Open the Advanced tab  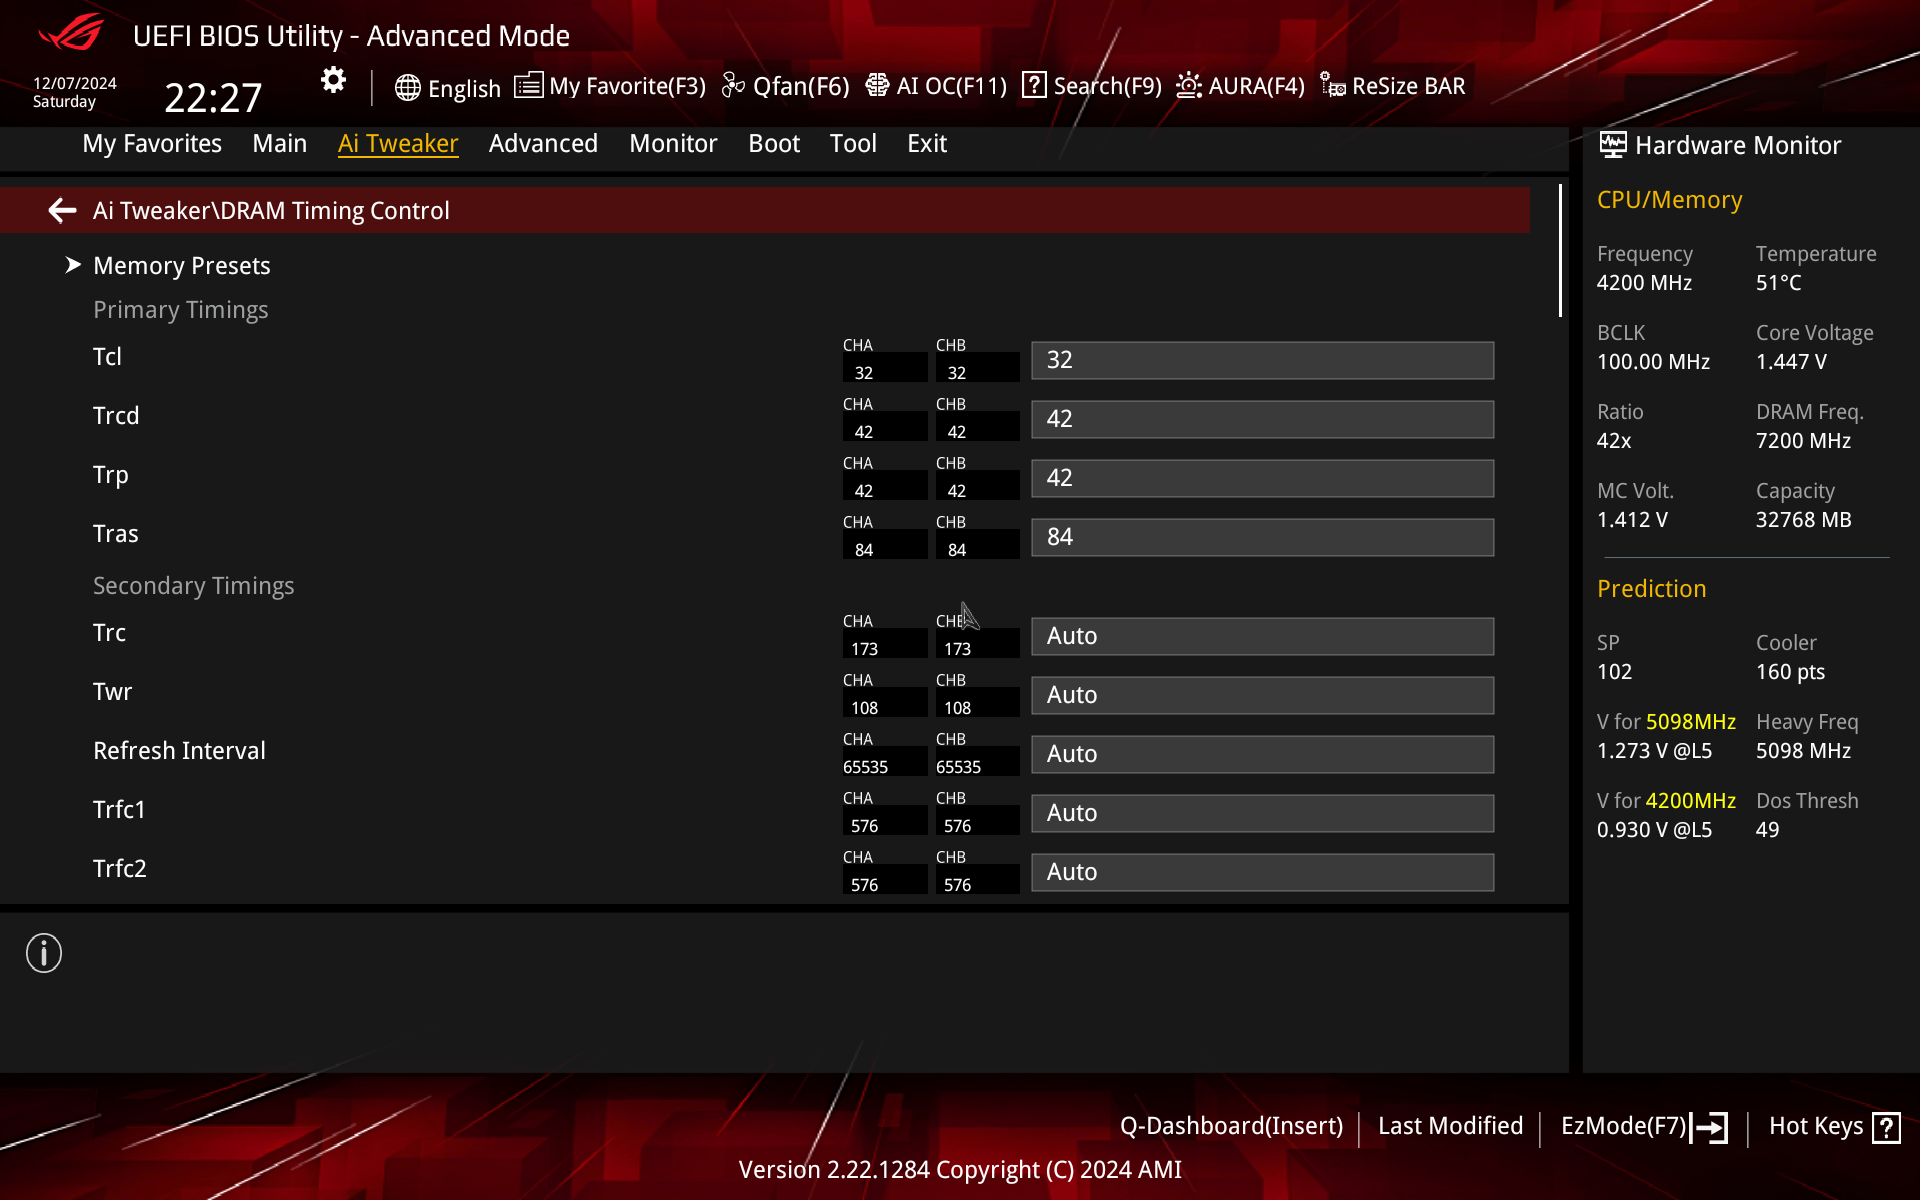point(543,143)
